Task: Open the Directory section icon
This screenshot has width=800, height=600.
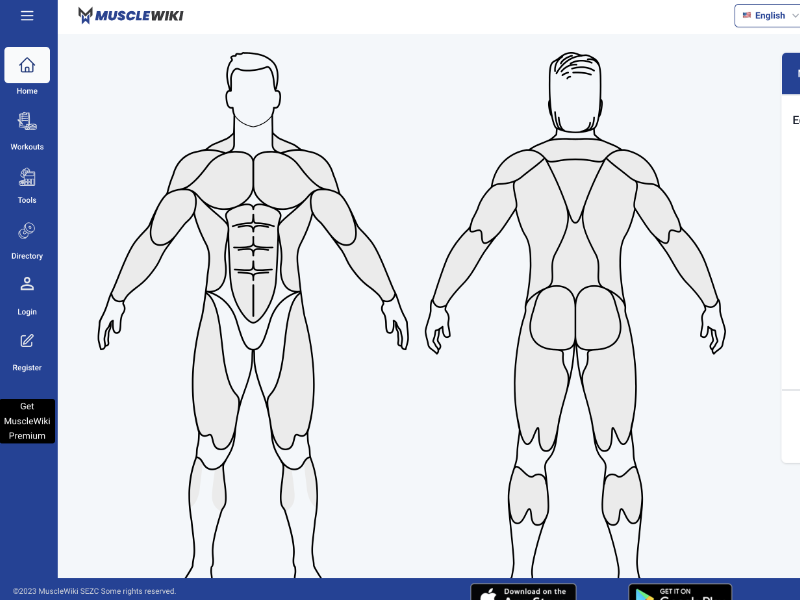Action: click(27, 231)
